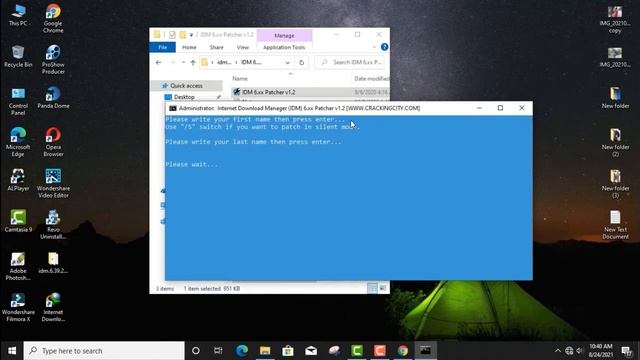Open the notification center icon
640x360 pixels.
pyautogui.click(x=627, y=351)
